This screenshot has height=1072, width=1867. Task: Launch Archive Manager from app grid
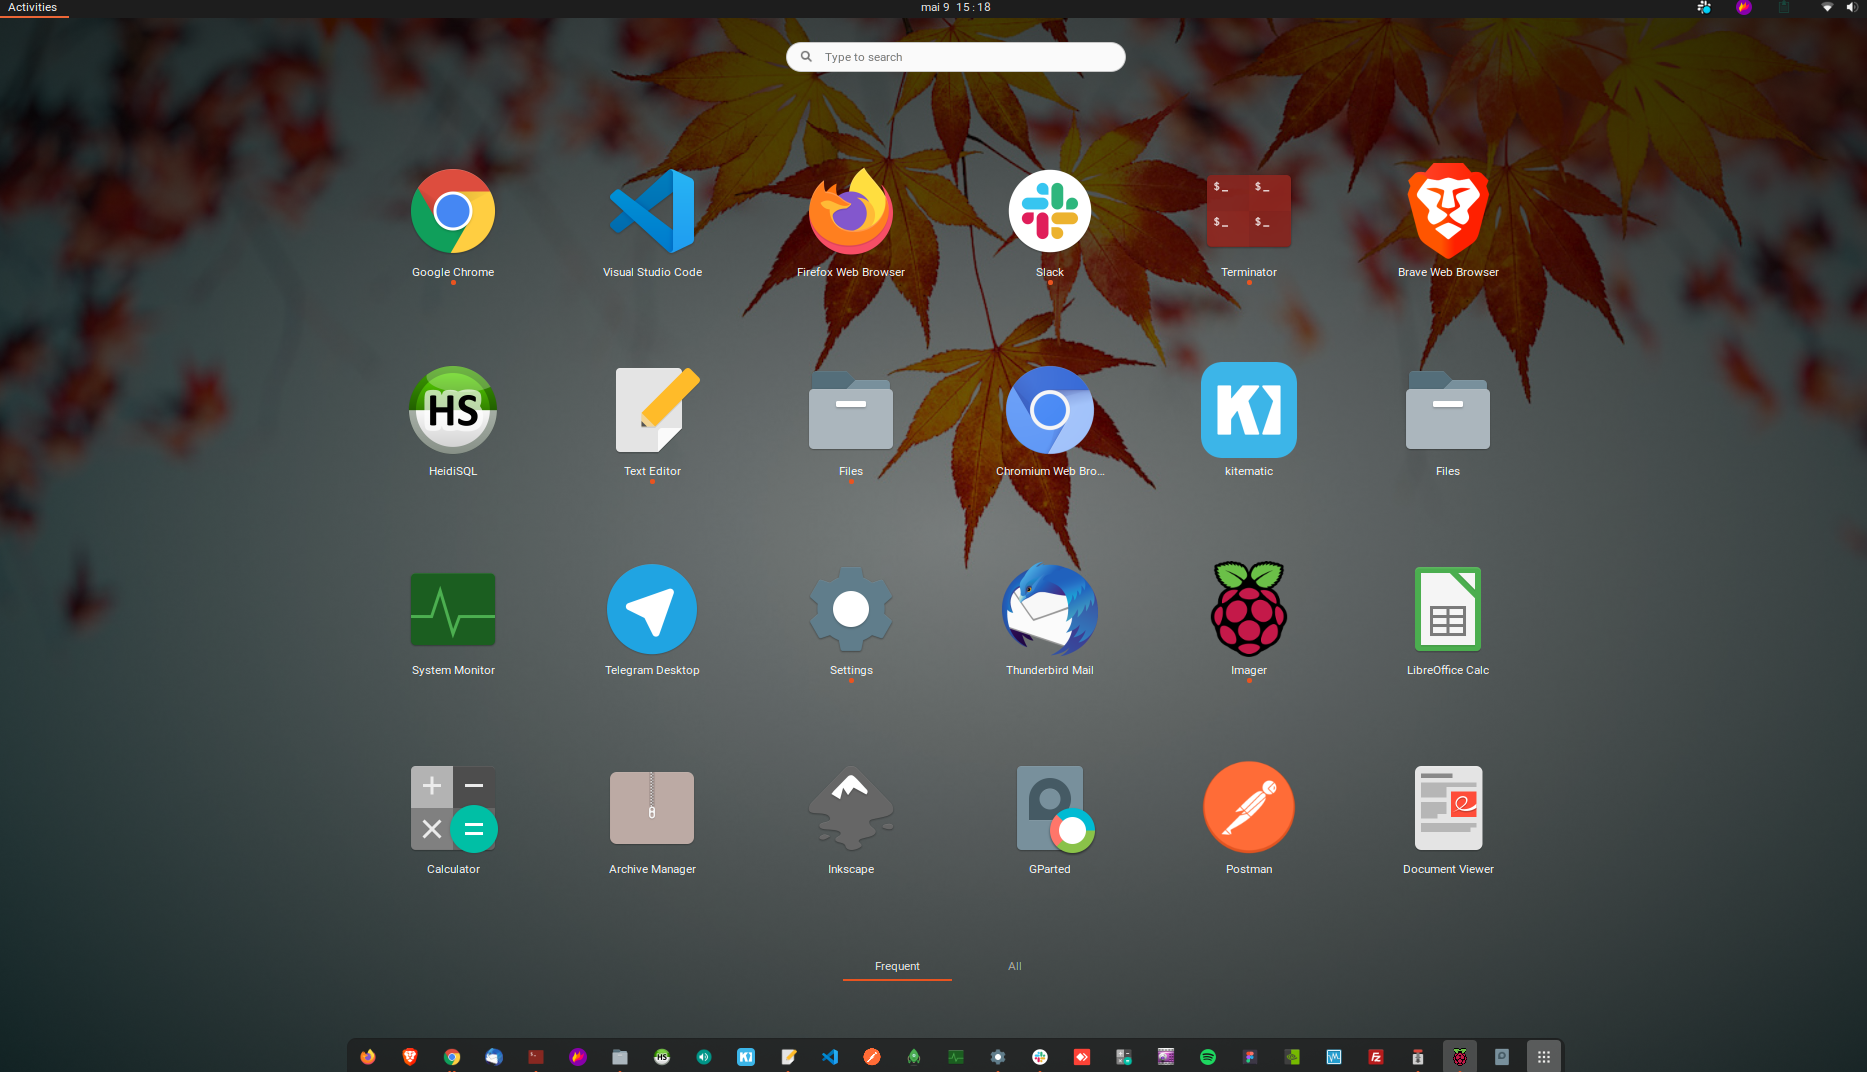tap(652, 809)
